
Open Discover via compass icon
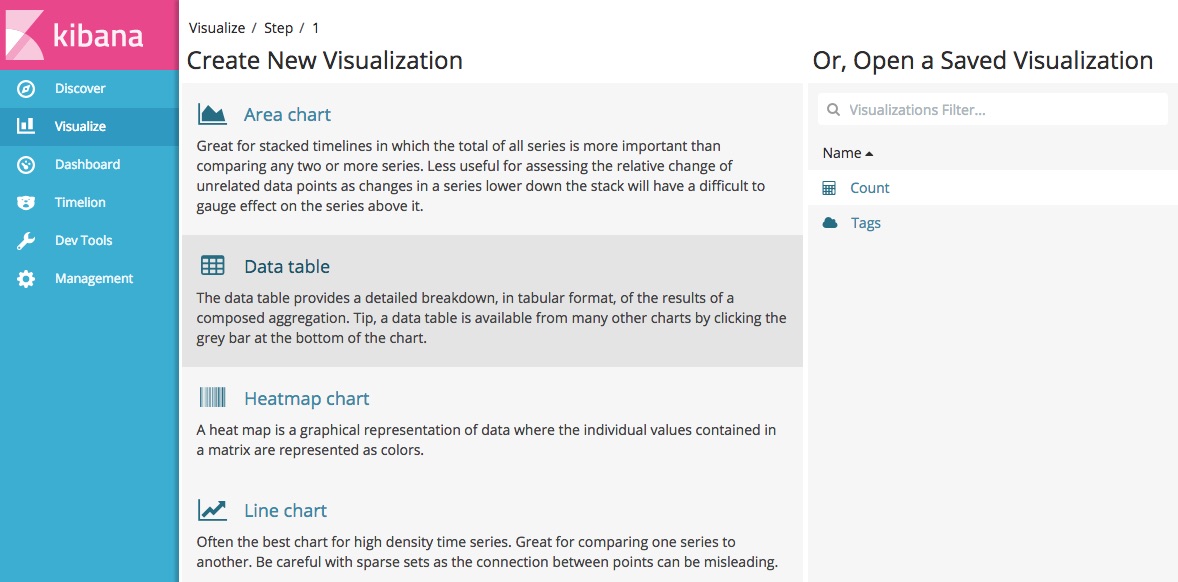(x=26, y=89)
